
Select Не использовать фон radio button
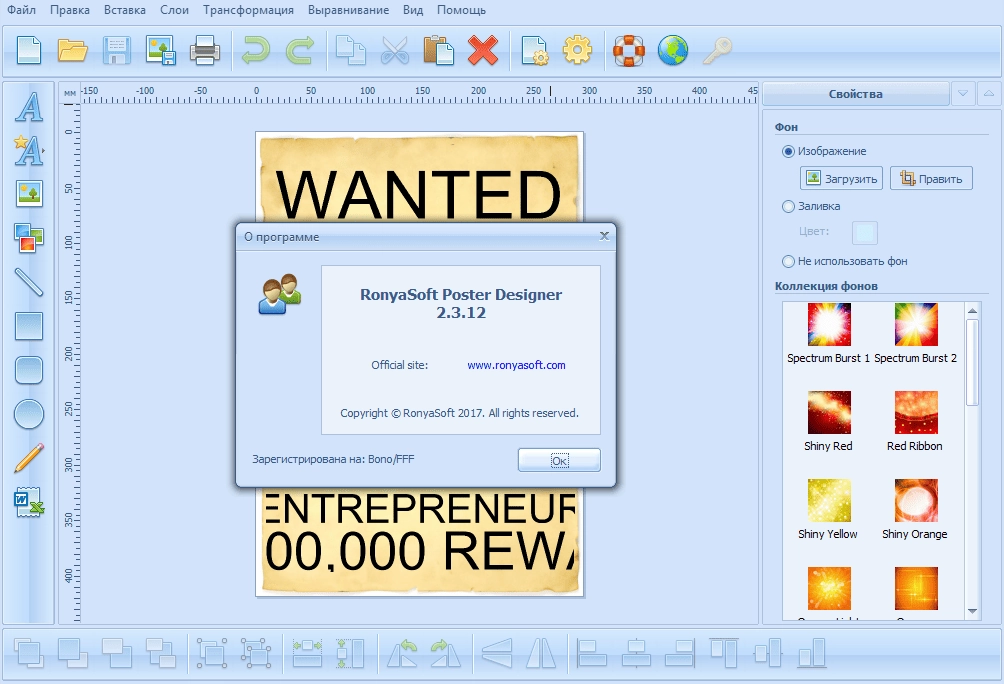pos(788,261)
